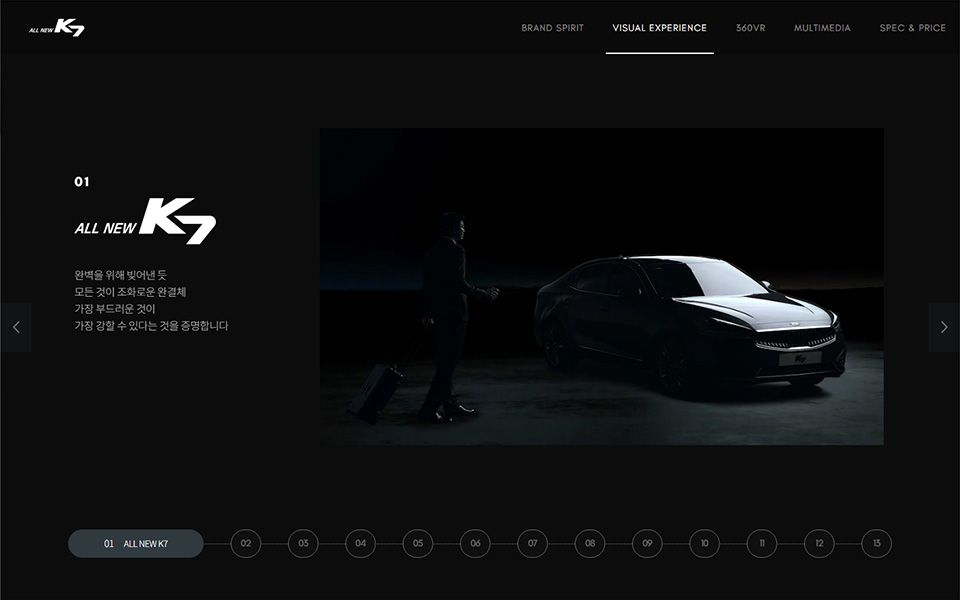Select the active 01 All New K7 step
Image resolution: width=960 pixels, height=600 pixels.
[x=136, y=544]
